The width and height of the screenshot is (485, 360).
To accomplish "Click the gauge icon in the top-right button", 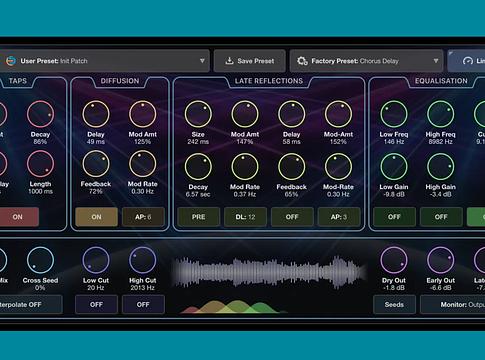I will [x=468, y=61].
